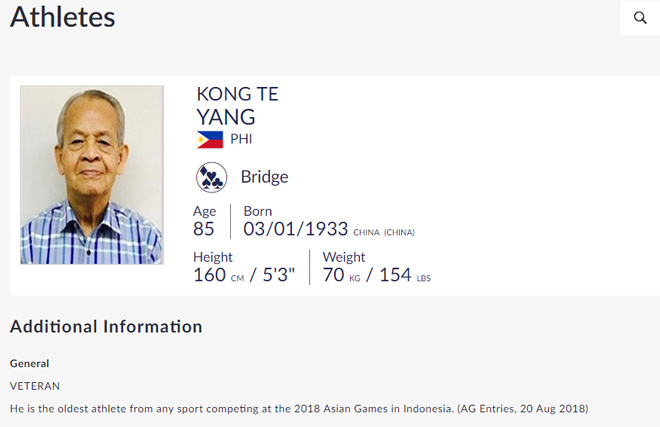Image resolution: width=660 pixels, height=427 pixels.
Task: Click the VETERAN text
Action: click(34, 385)
